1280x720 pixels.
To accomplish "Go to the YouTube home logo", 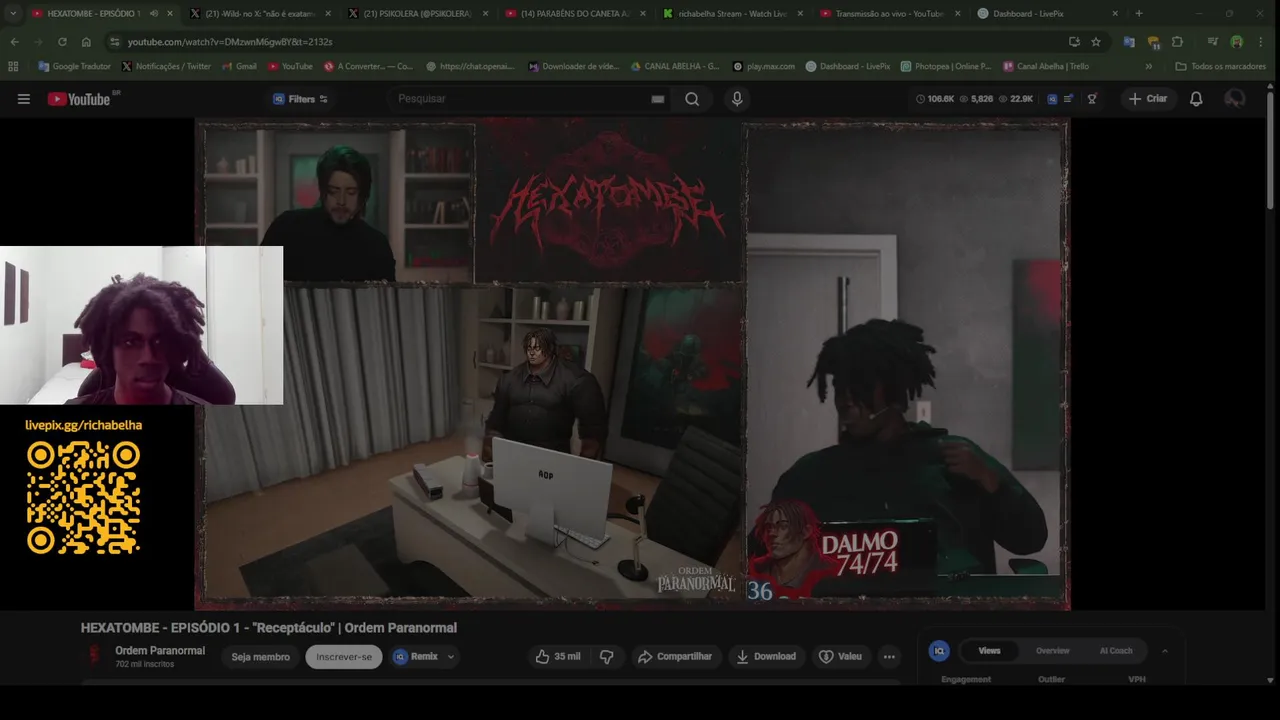I will (x=79, y=99).
